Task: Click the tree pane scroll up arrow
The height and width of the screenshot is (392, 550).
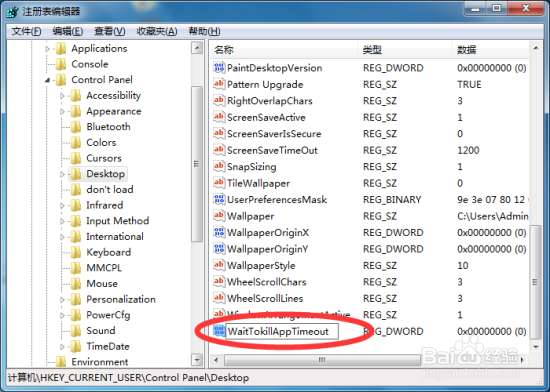Action: tap(197, 48)
